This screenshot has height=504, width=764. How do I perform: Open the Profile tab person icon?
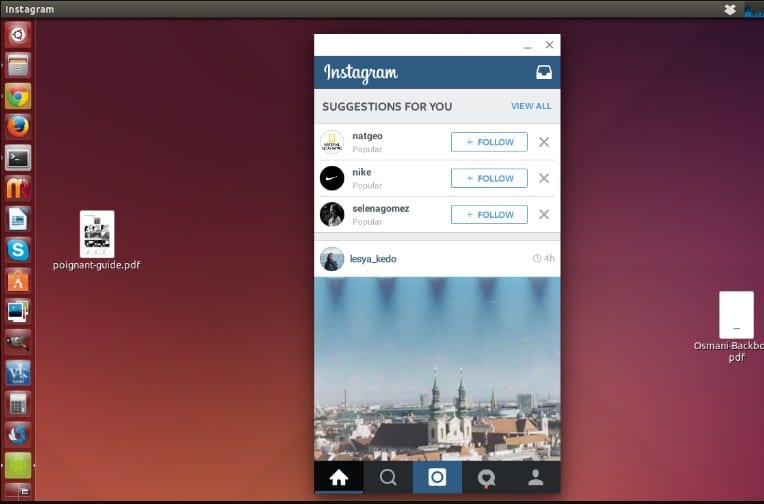pos(536,477)
